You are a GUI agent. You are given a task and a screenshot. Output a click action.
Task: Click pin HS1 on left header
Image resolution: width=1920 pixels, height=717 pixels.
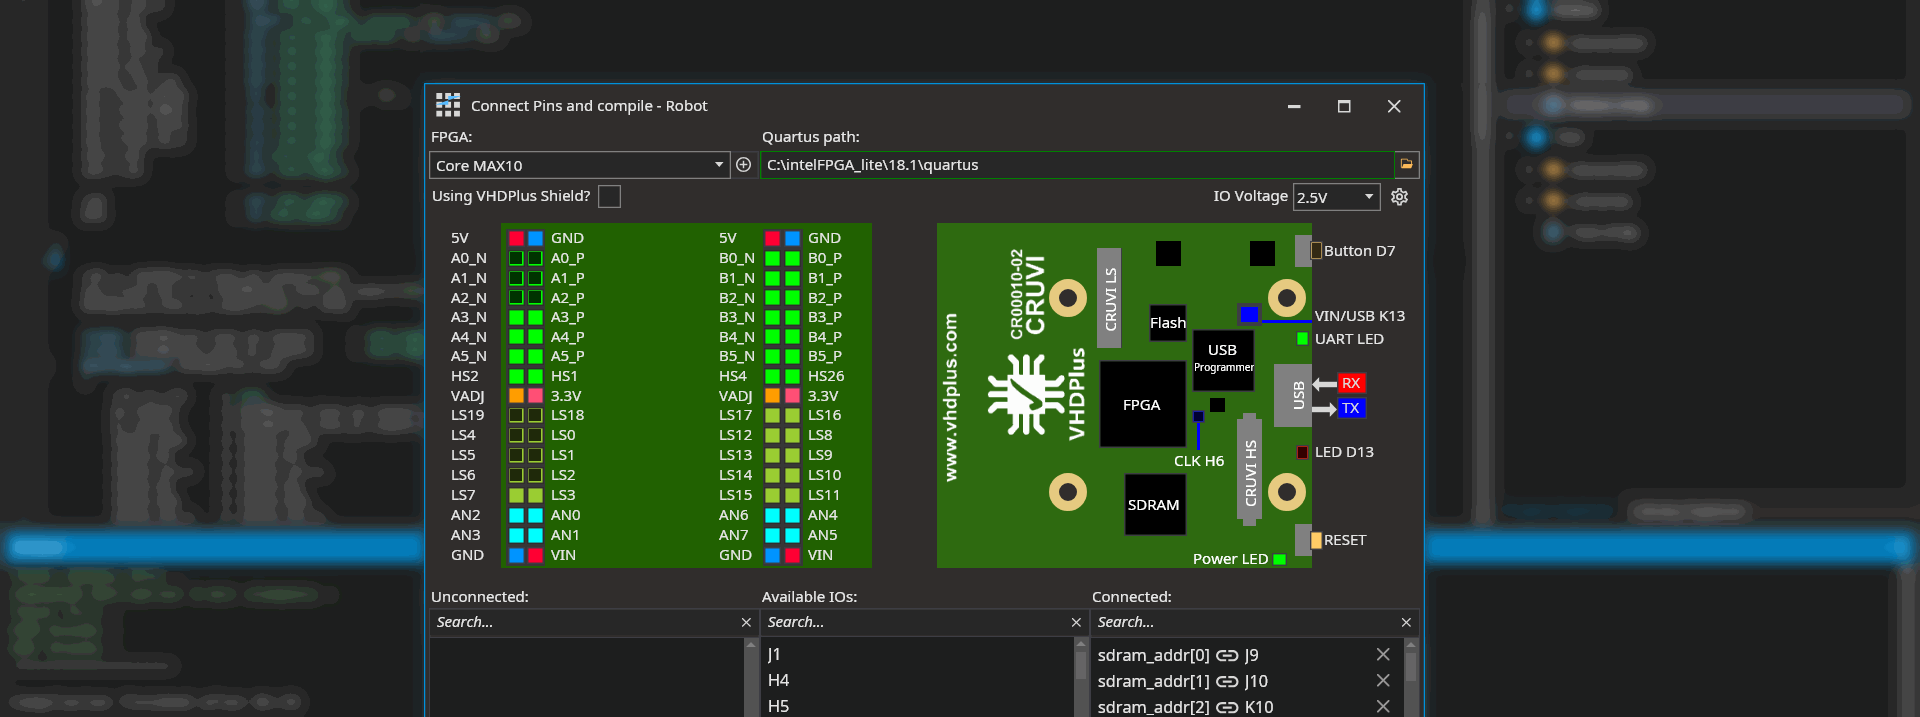pos(535,376)
